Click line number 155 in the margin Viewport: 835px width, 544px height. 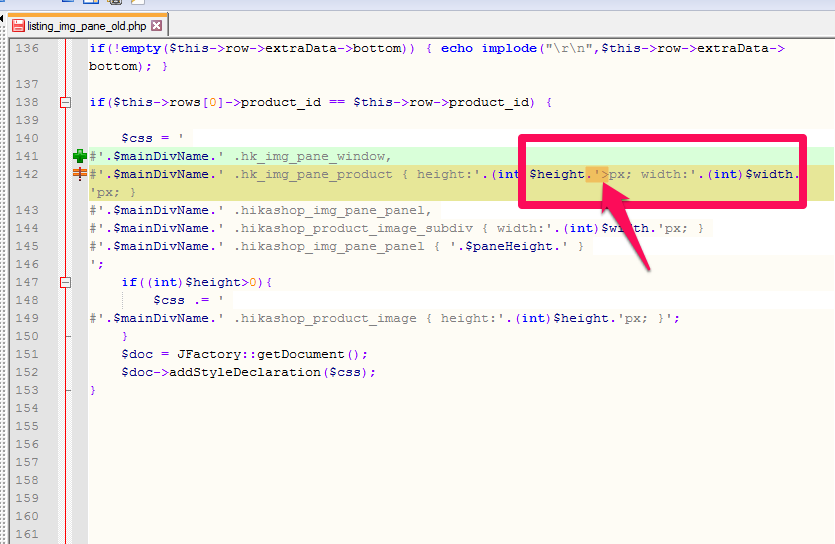pyautogui.click(x=27, y=426)
